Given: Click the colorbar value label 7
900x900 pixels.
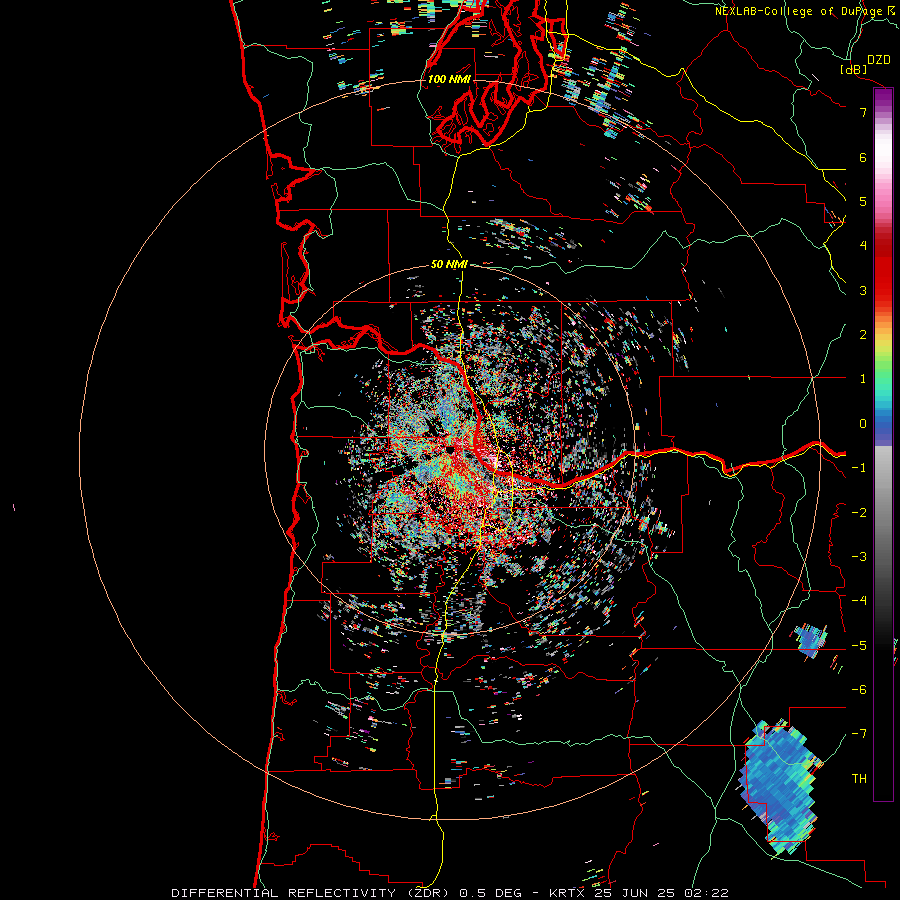Looking at the screenshot, I should point(863,112).
